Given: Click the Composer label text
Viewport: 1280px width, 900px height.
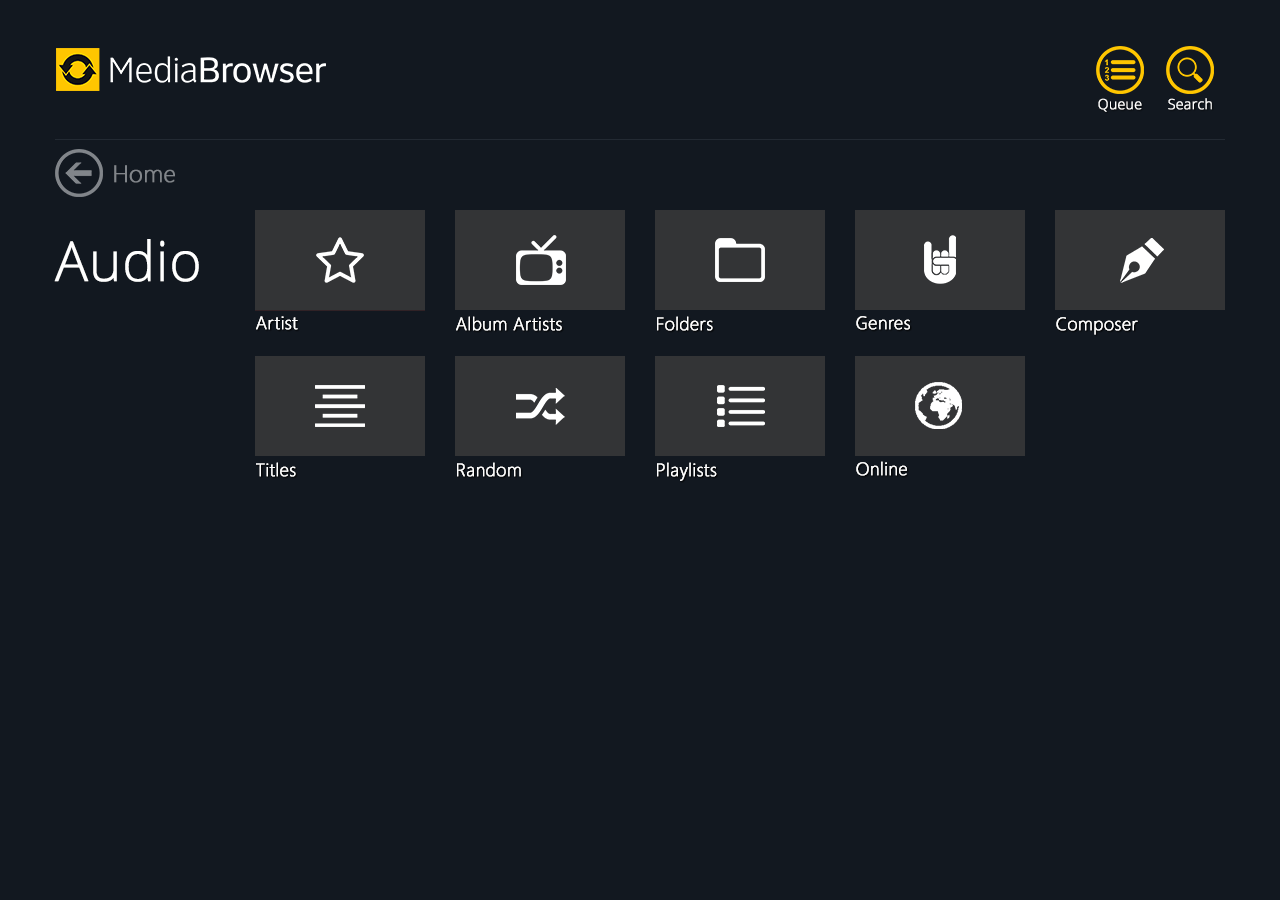Looking at the screenshot, I should point(1097,325).
